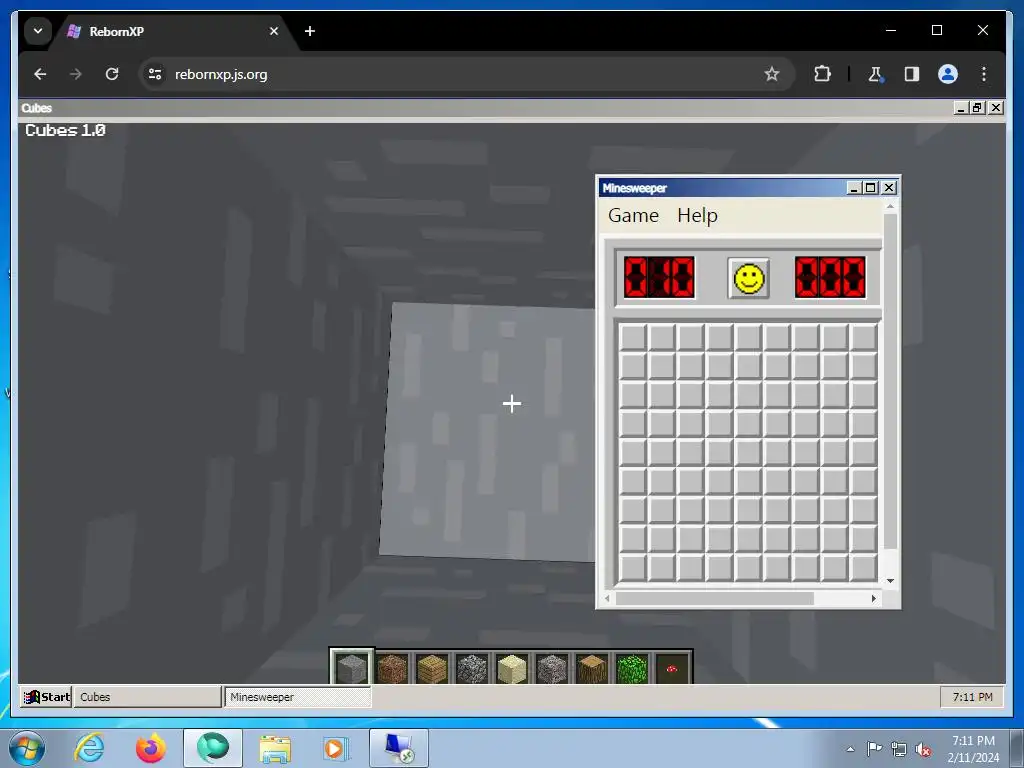The width and height of the screenshot is (1024, 768).
Task: Click the RebornXP Start button
Action: (46, 697)
